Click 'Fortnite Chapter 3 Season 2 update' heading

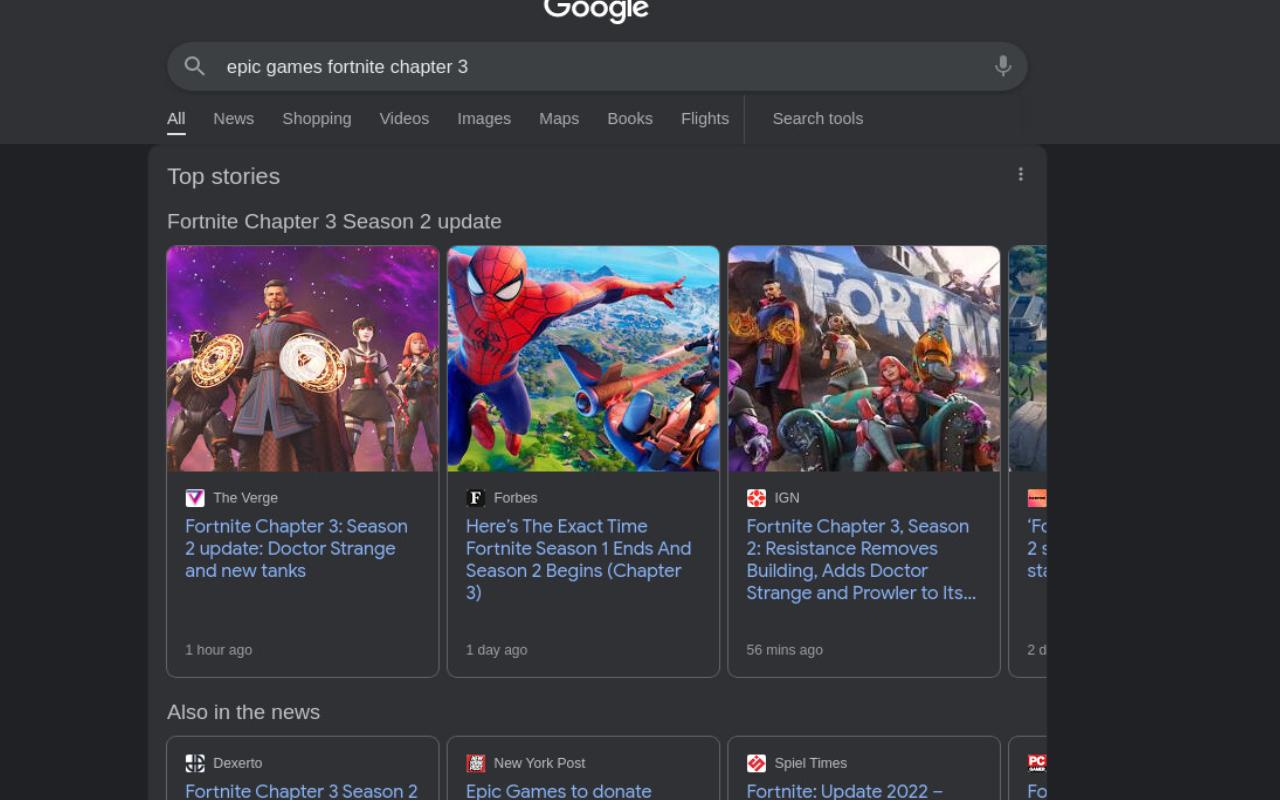coord(334,221)
